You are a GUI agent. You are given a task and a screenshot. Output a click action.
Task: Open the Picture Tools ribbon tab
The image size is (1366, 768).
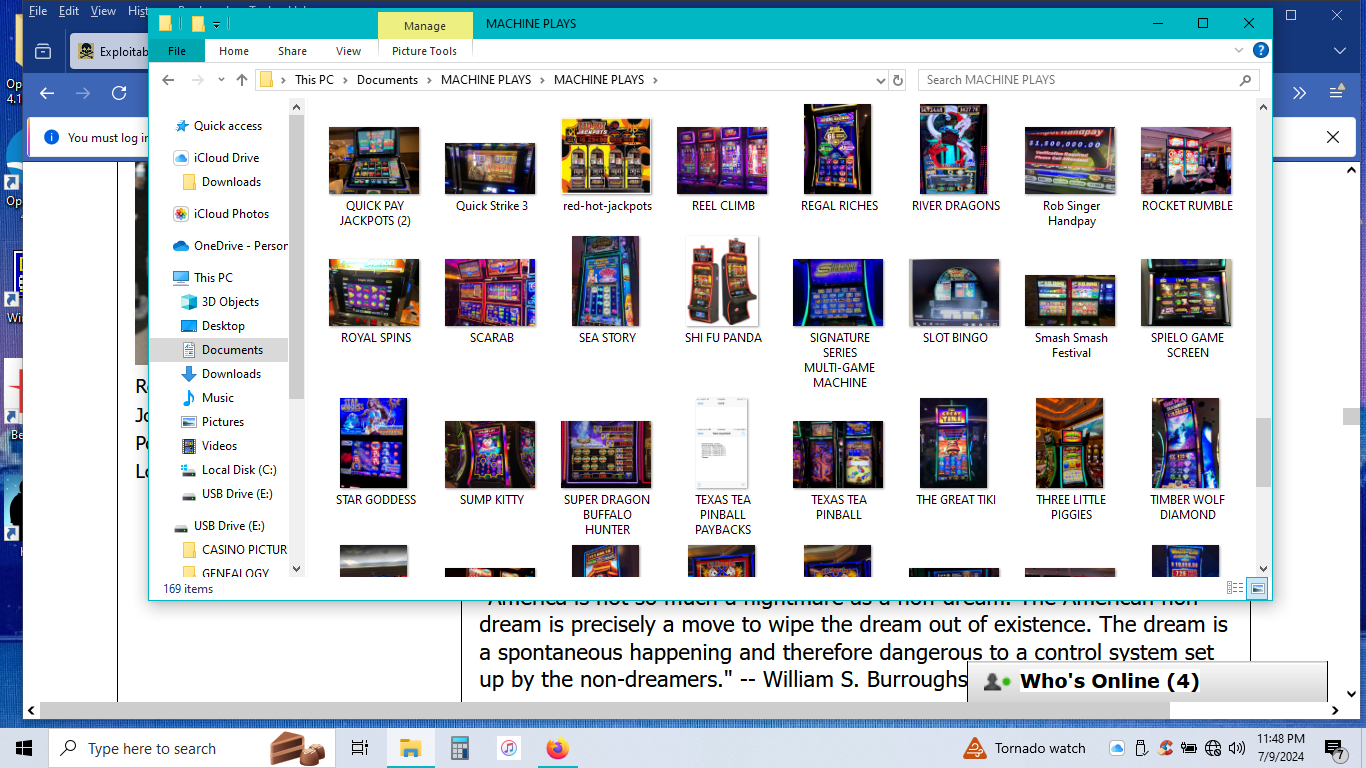click(x=424, y=51)
